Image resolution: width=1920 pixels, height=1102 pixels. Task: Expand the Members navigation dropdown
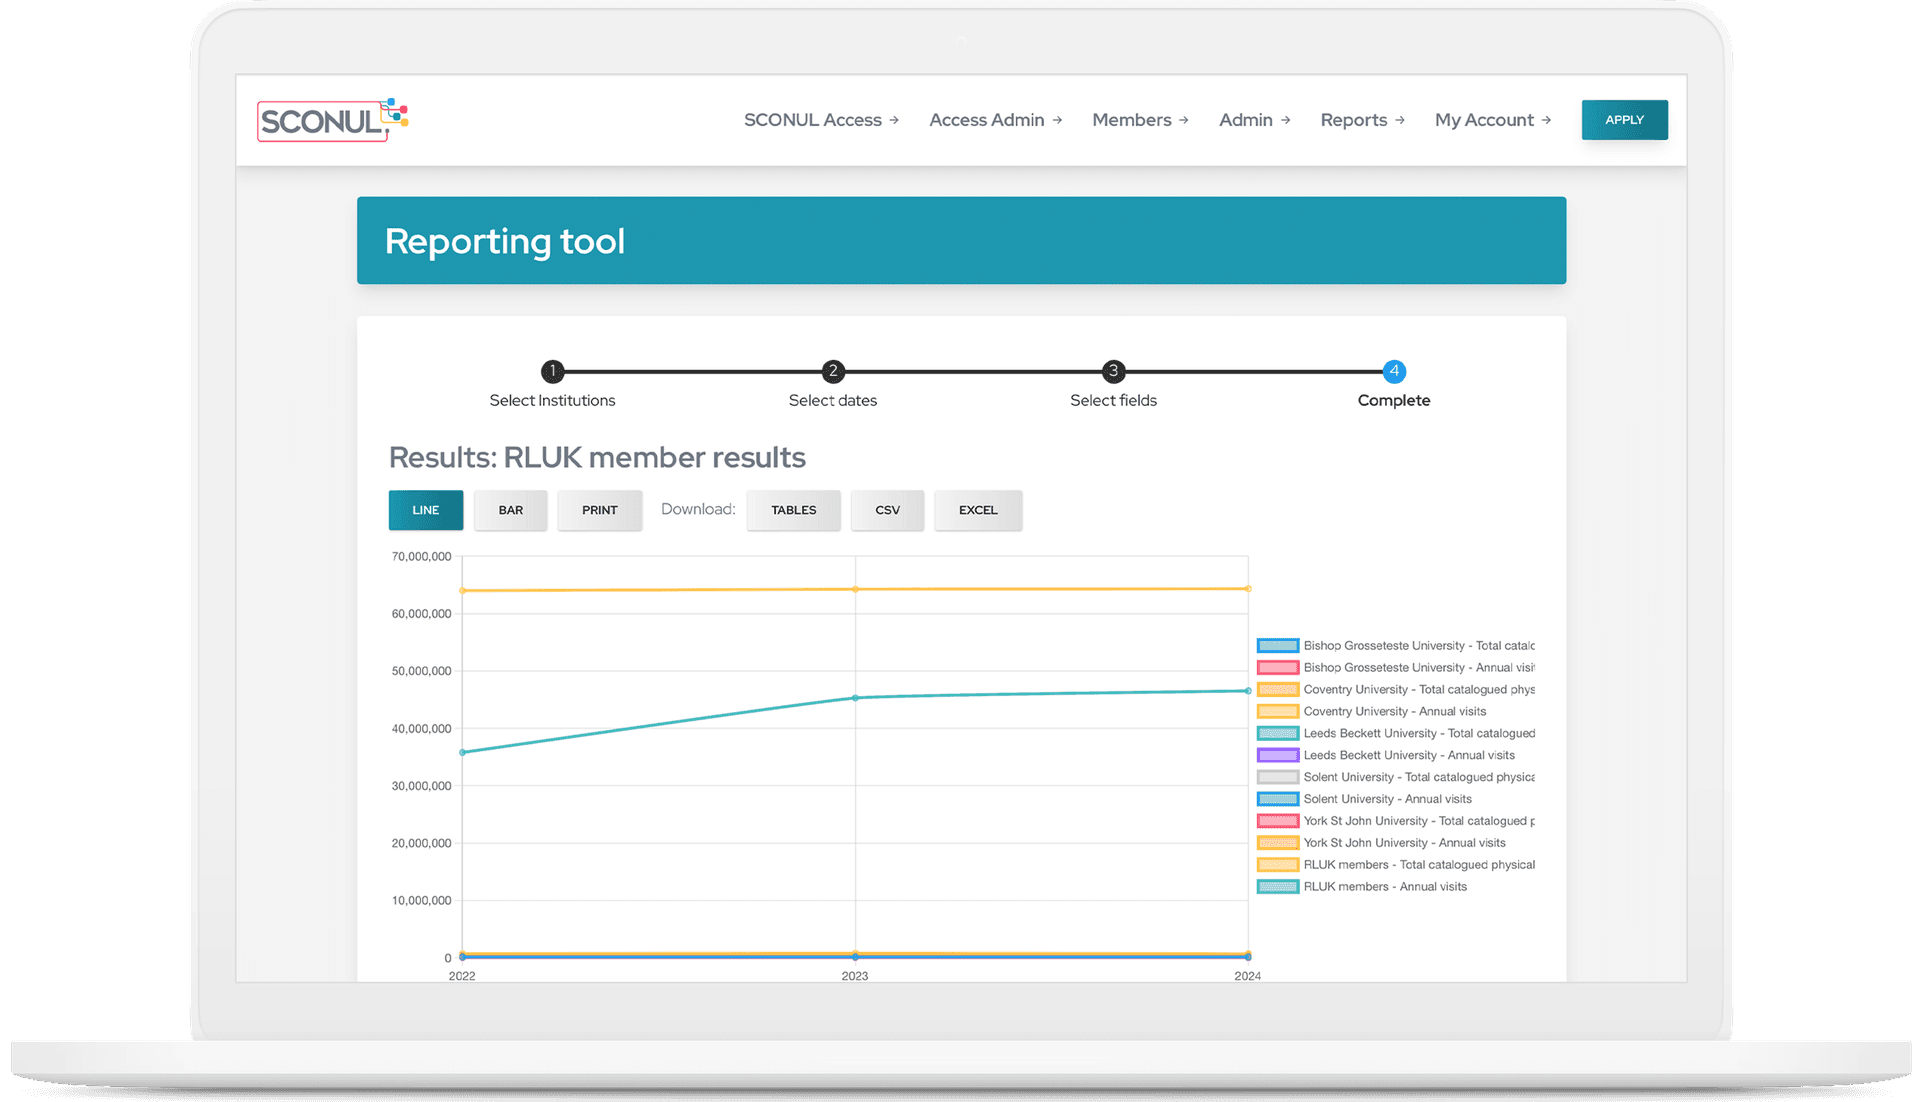coord(1132,119)
